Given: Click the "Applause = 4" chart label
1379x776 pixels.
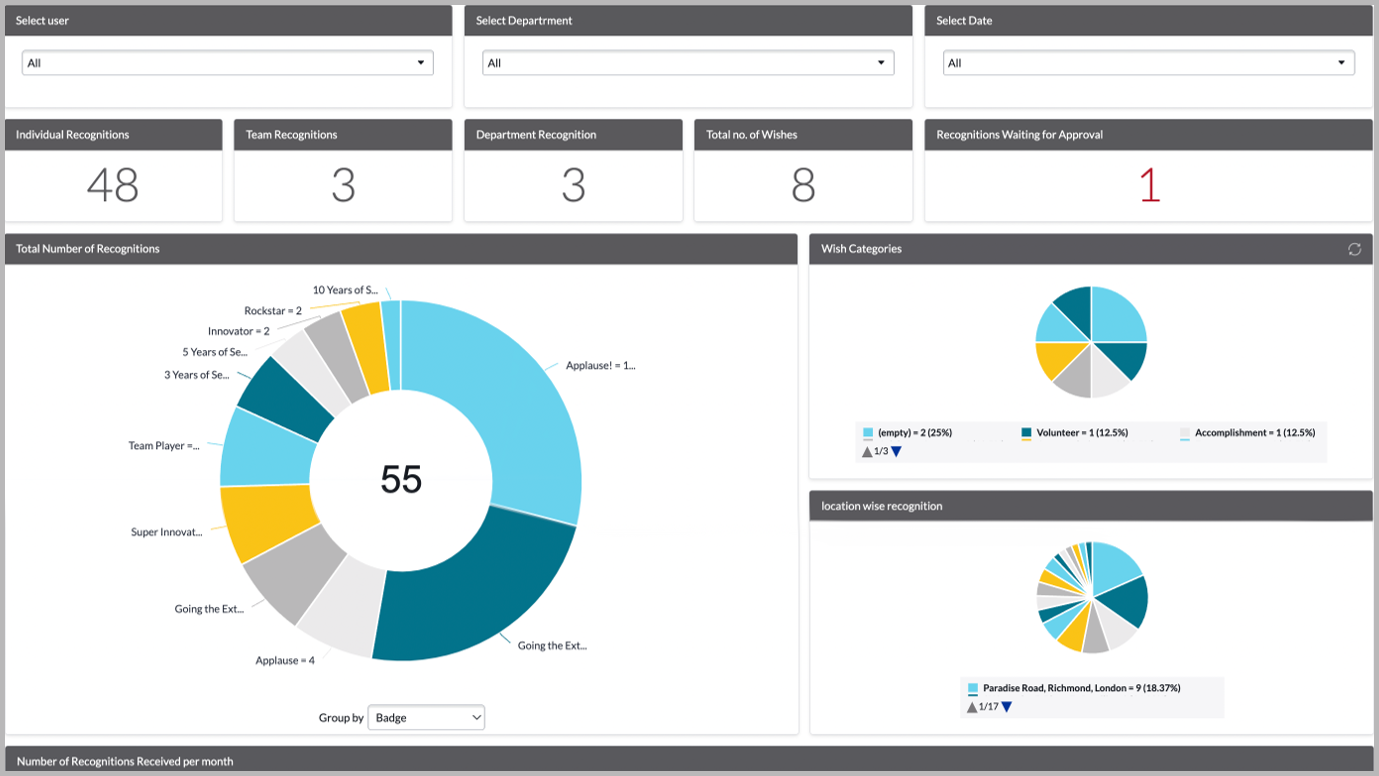Looking at the screenshot, I should coord(285,660).
